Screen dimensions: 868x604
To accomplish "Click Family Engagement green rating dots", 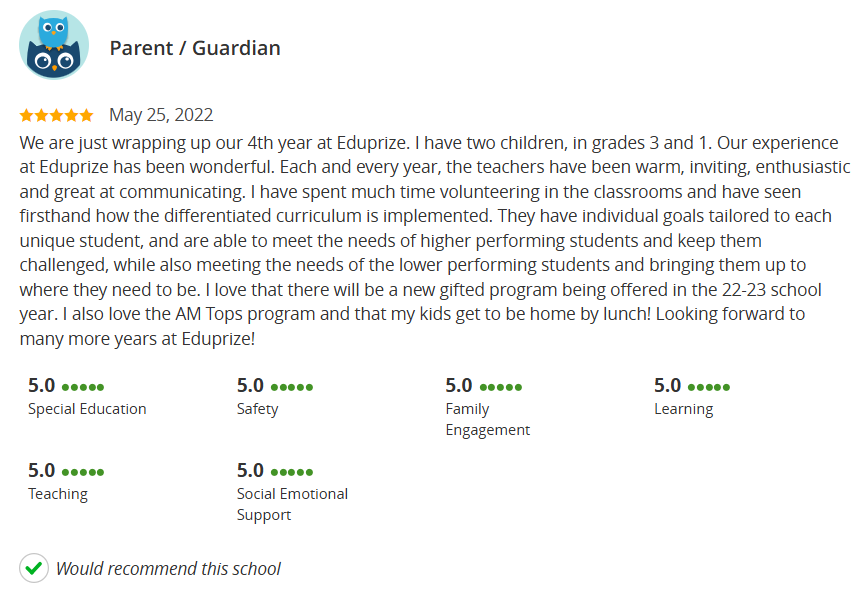I will (x=500, y=387).
